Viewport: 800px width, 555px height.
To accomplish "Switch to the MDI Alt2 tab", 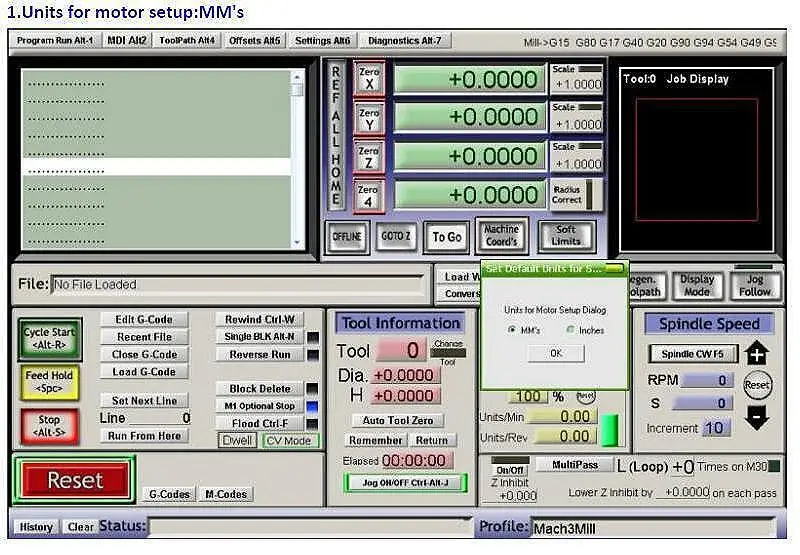I will pos(127,40).
